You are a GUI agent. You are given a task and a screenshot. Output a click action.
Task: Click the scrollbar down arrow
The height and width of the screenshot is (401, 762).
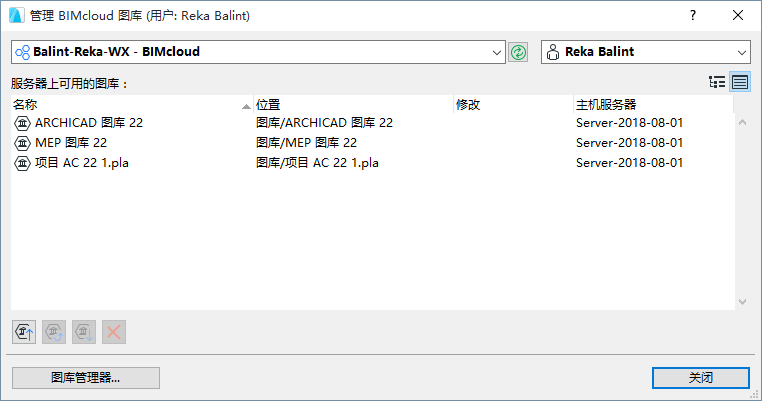tap(743, 302)
